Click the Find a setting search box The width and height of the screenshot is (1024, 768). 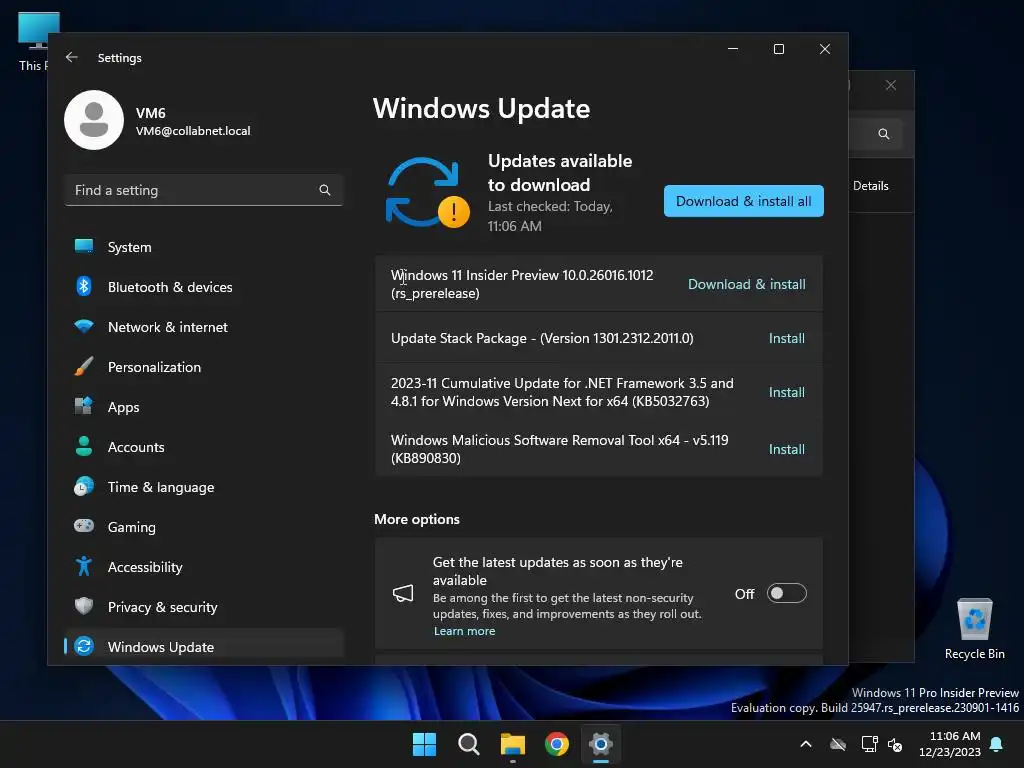204,190
